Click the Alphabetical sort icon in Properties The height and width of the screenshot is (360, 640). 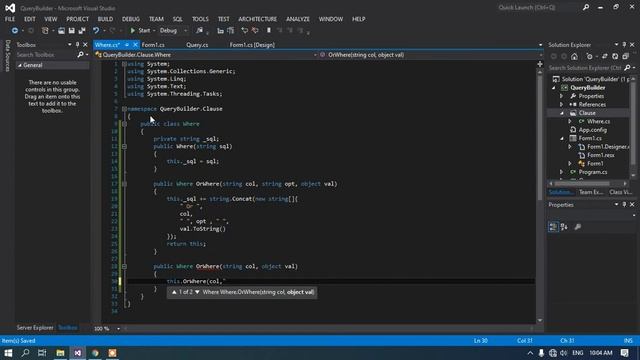564,227
